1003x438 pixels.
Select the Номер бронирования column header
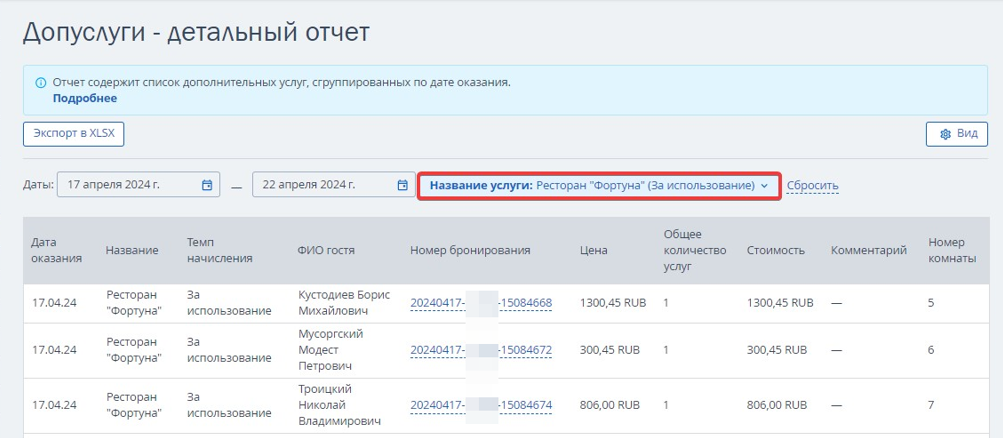coord(470,251)
